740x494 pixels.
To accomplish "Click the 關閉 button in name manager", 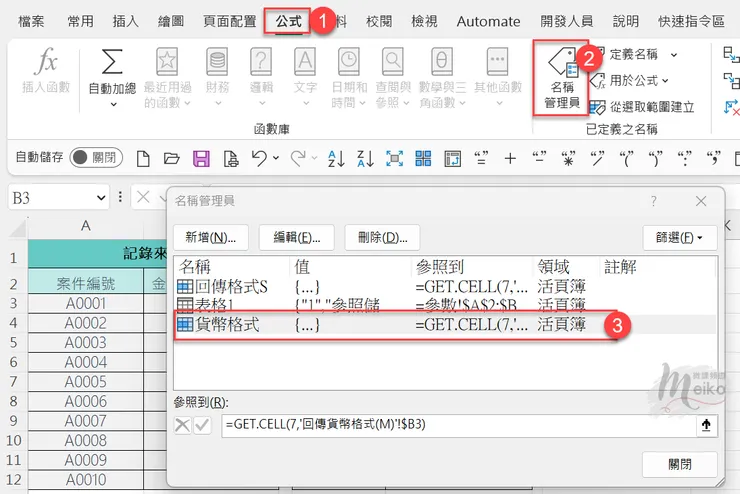I will tap(680, 464).
